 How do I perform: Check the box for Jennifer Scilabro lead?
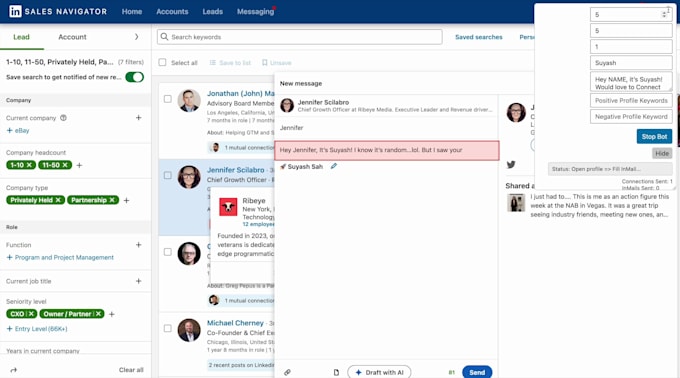(167, 175)
